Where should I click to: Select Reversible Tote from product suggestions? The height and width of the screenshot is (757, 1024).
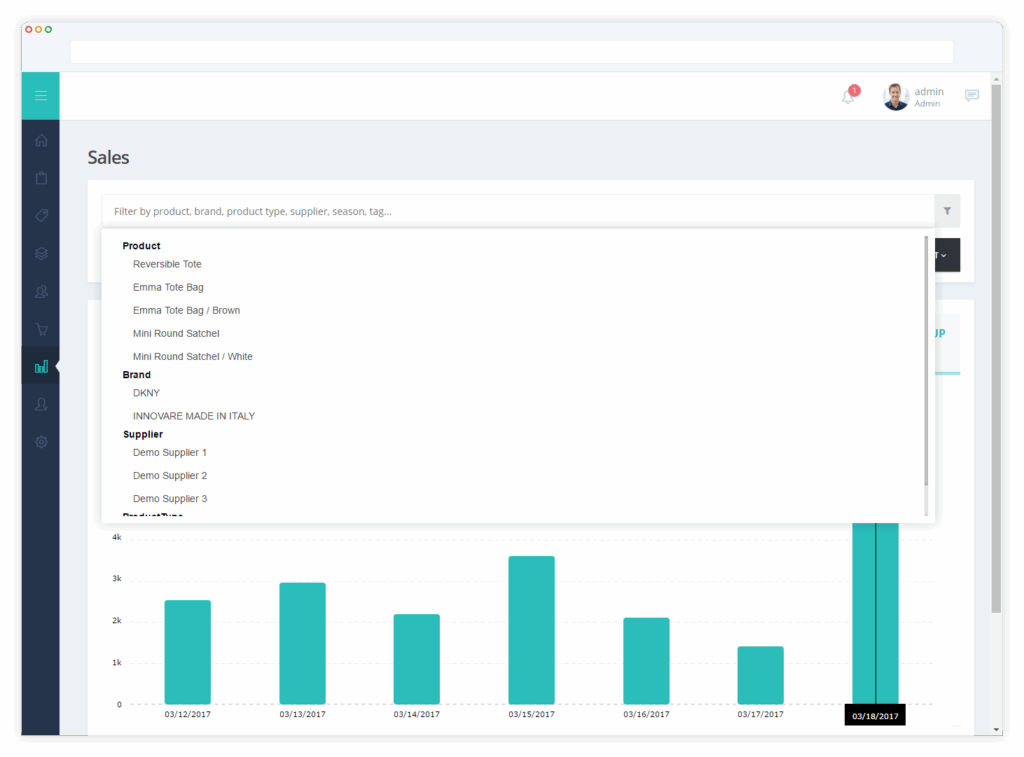click(167, 264)
